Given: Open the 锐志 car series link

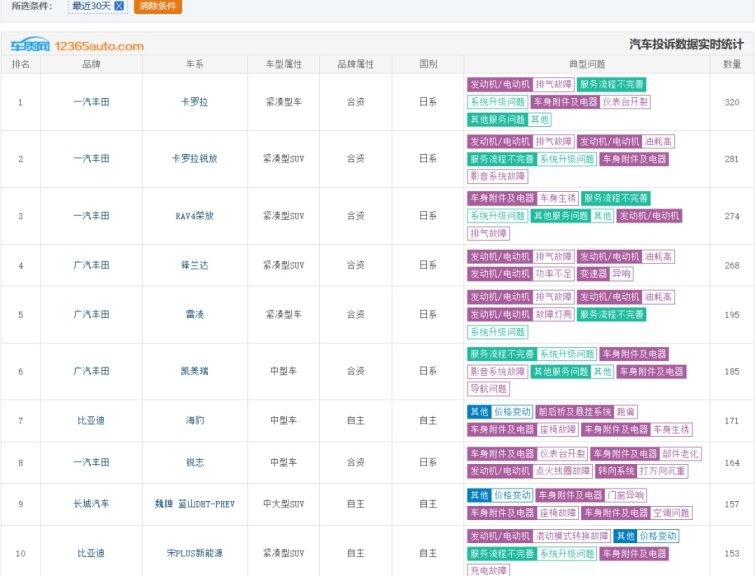Looking at the screenshot, I should [195, 462].
